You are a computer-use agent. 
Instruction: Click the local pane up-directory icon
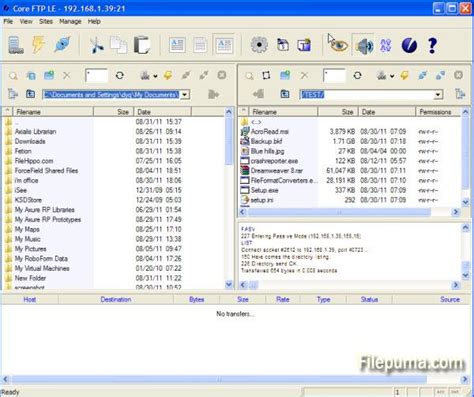tap(30, 94)
